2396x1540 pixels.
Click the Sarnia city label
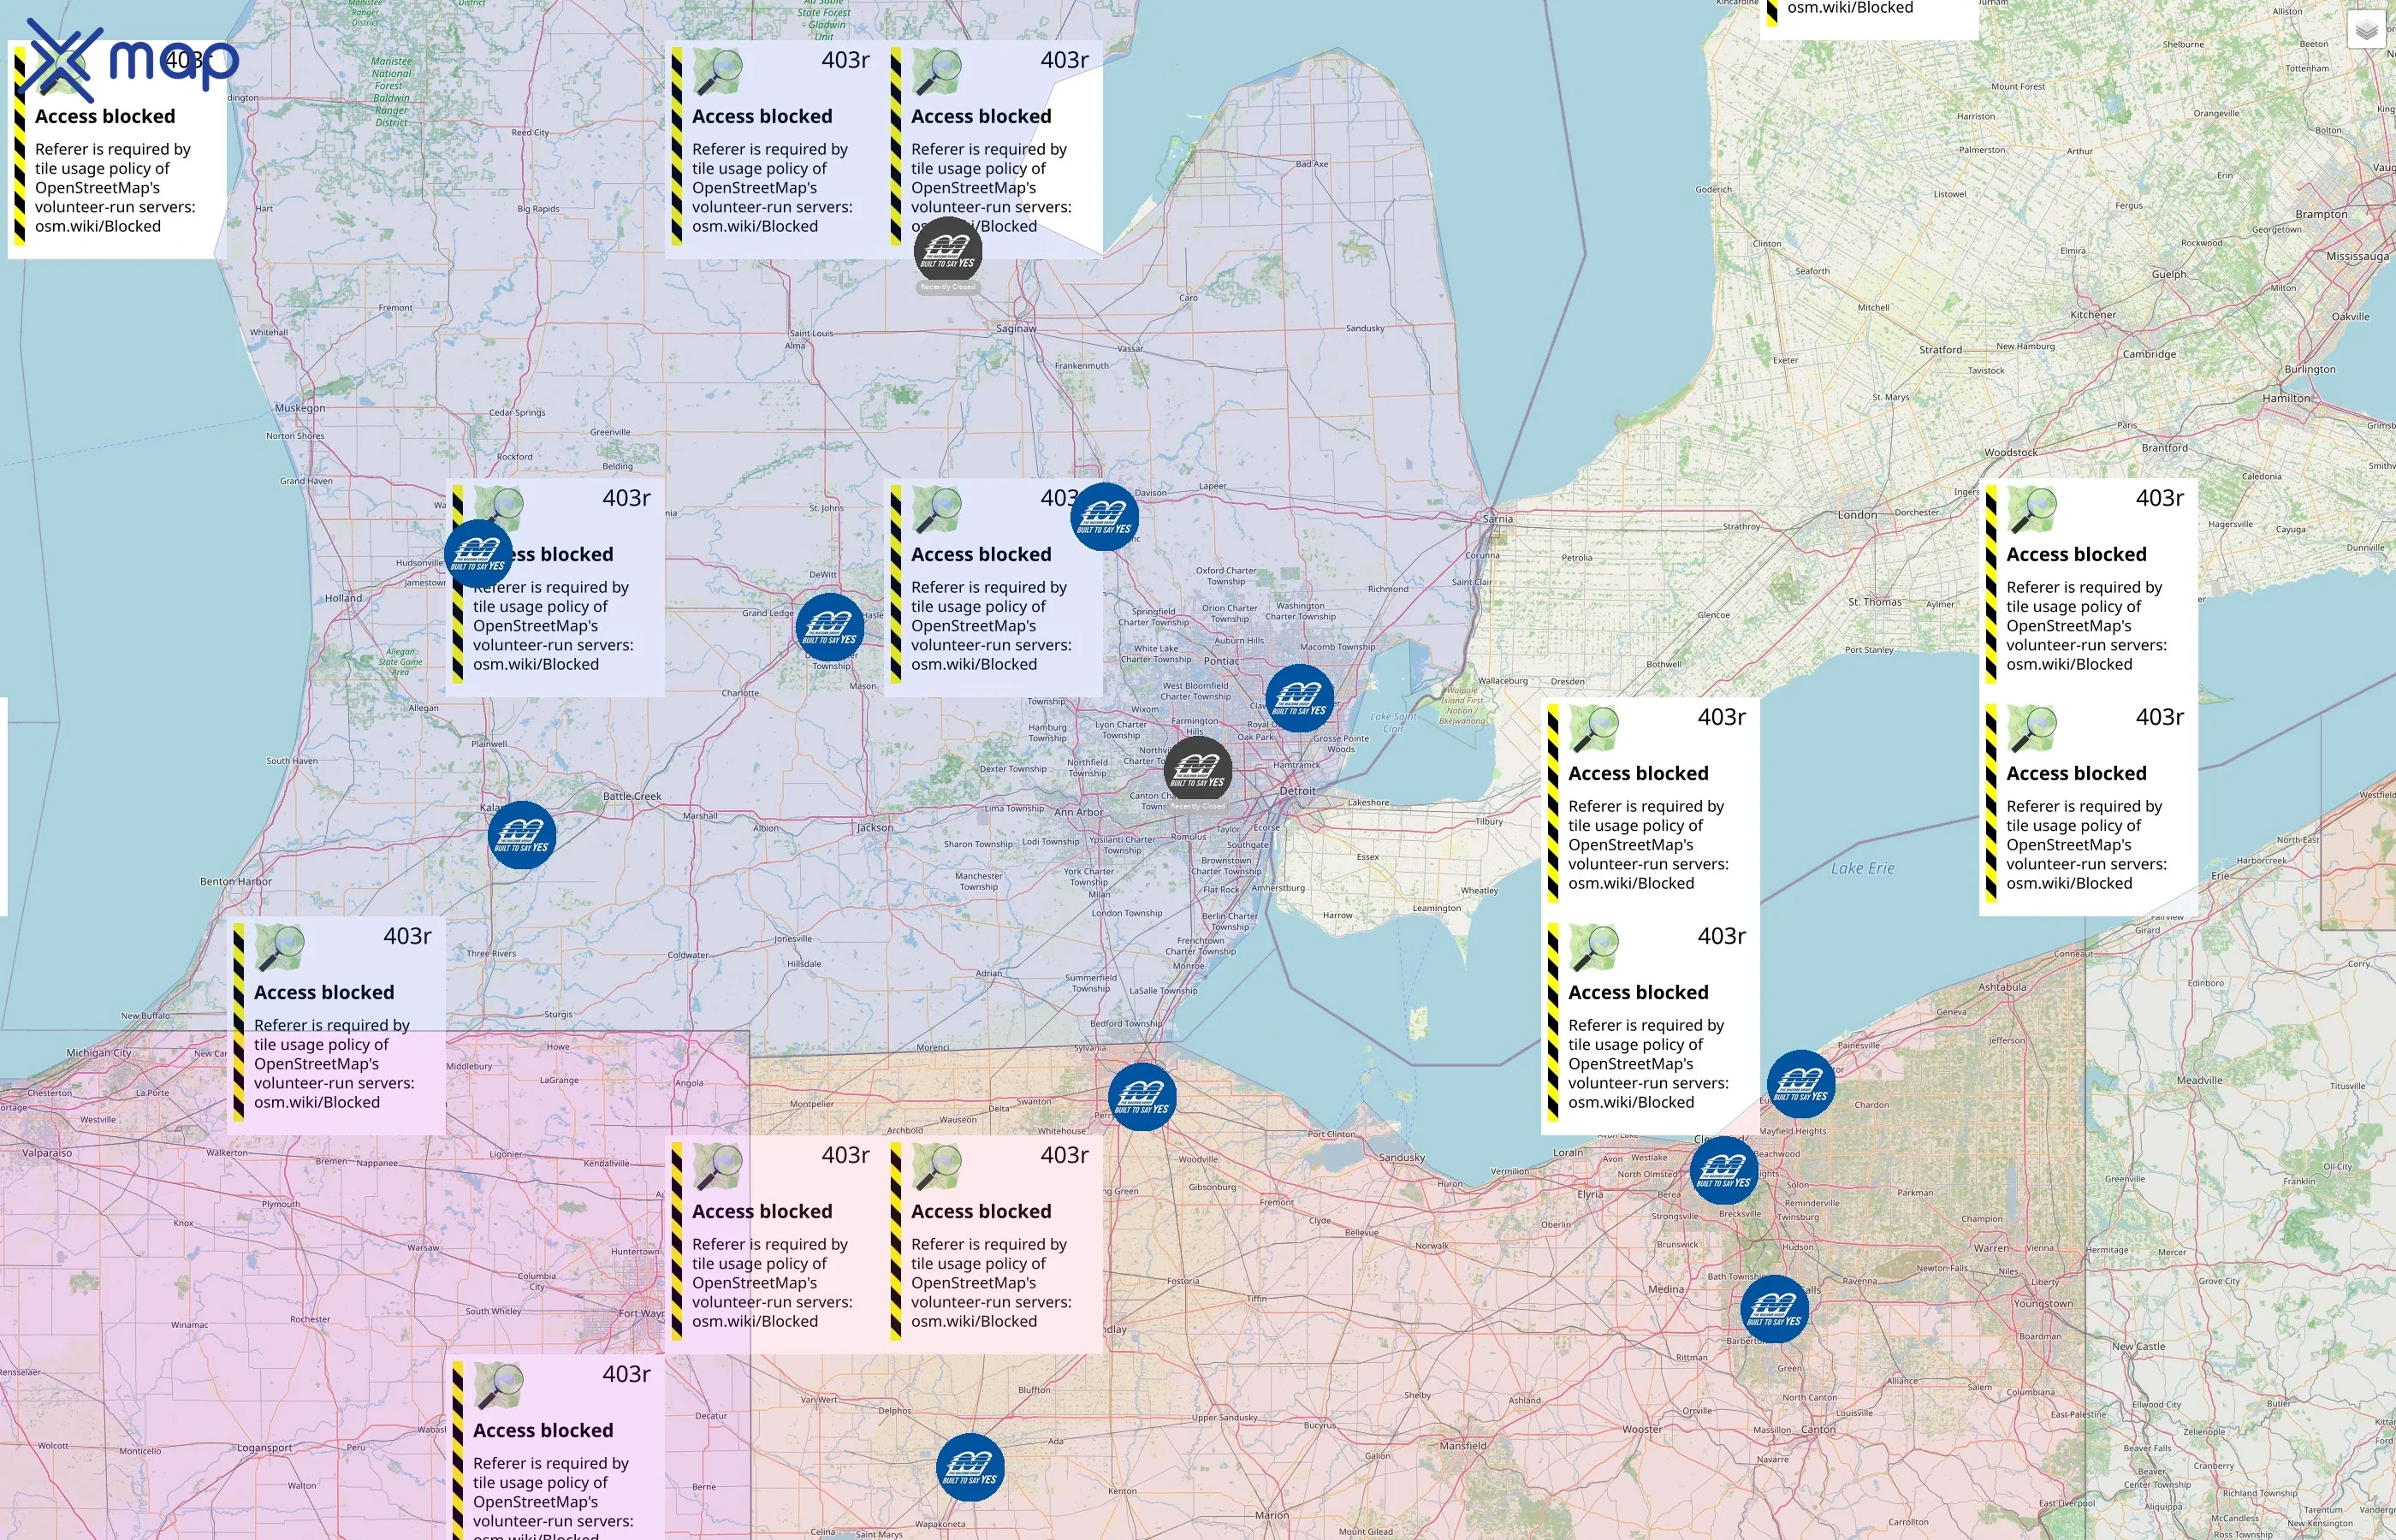tap(1498, 519)
